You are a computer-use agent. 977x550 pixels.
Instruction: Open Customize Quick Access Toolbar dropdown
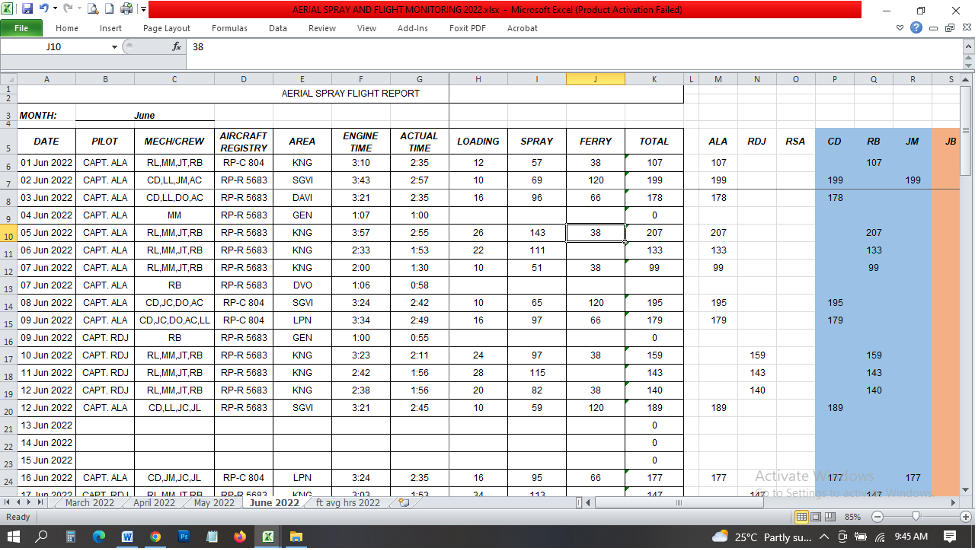143,9
